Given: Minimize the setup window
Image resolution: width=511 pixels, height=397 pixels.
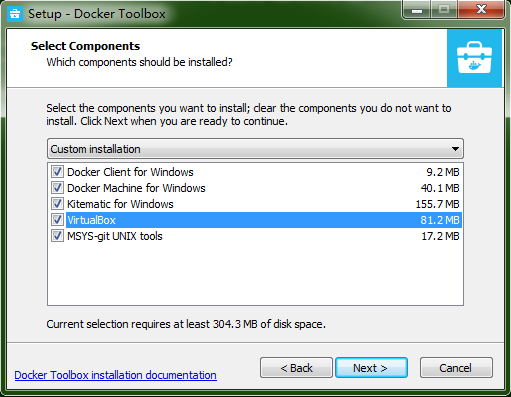Looking at the screenshot, I should point(417,10).
